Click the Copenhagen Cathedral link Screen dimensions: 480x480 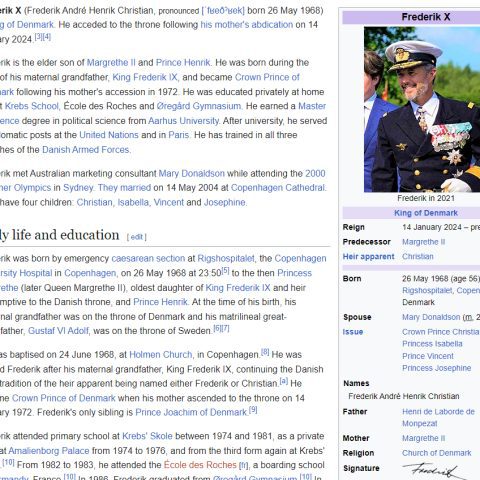(x=278, y=188)
